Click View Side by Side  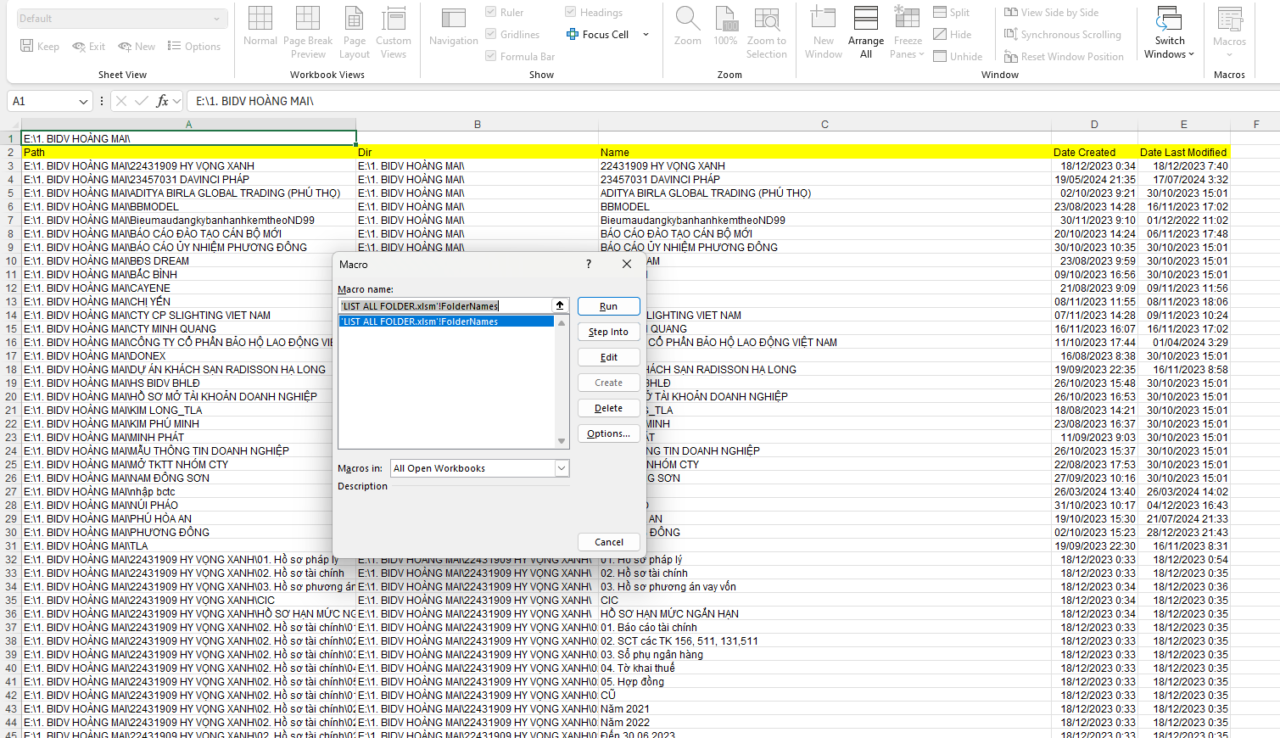1050,13
